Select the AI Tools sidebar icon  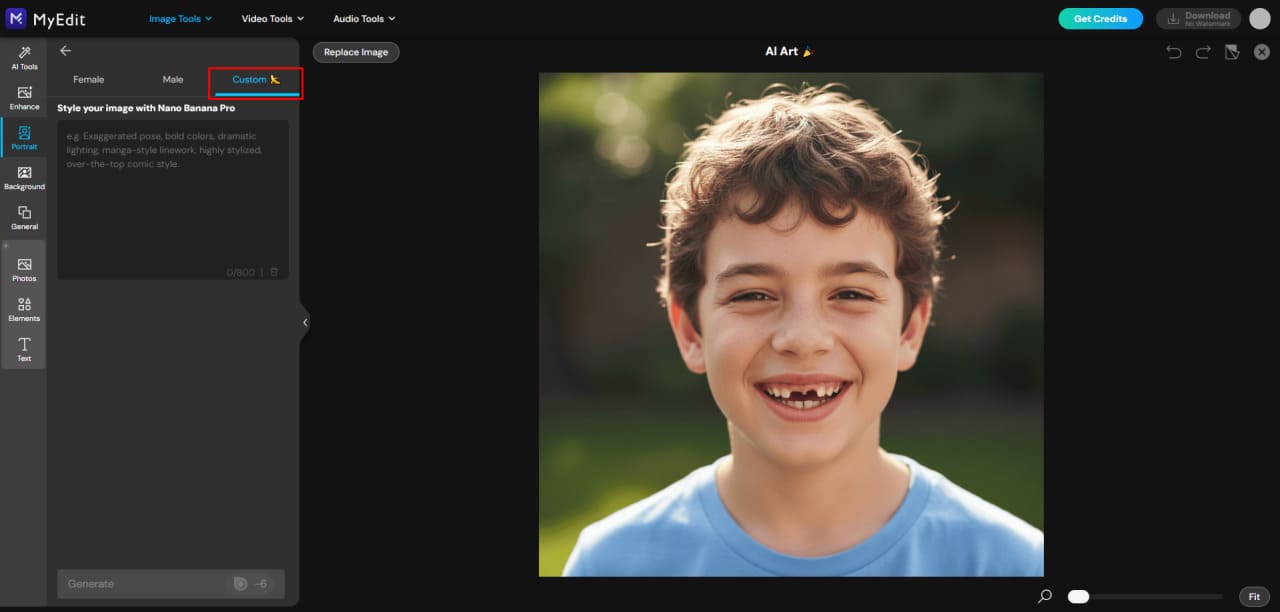click(23, 58)
